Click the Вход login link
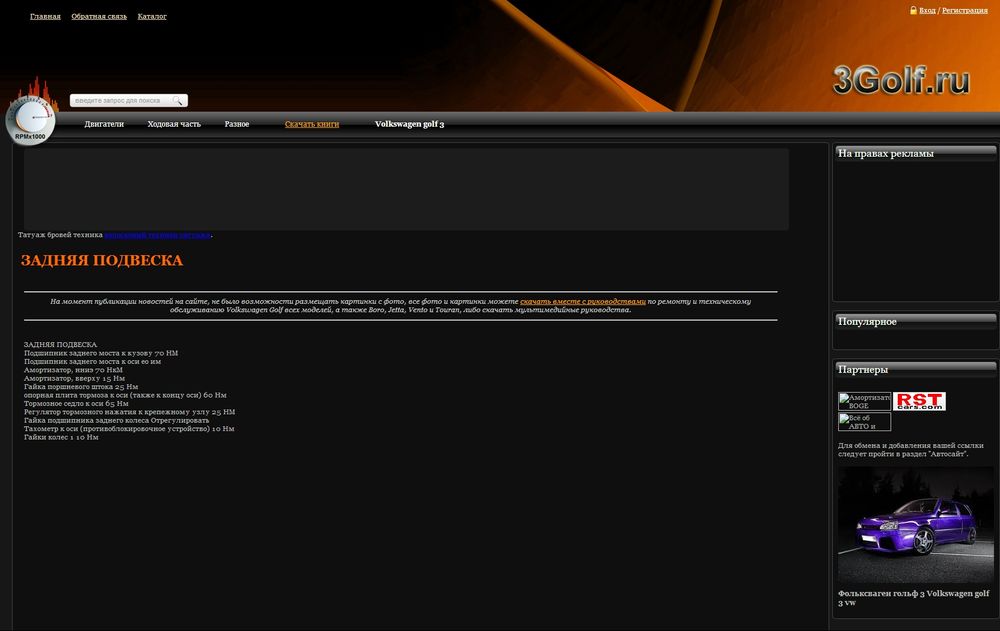 [x=927, y=10]
